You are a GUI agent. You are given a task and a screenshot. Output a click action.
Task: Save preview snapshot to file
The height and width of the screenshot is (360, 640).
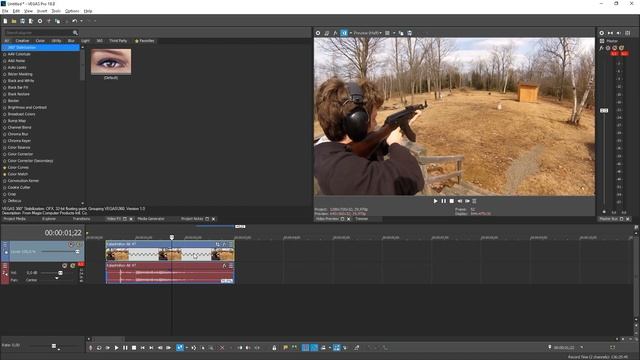click(x=409, y=33)
